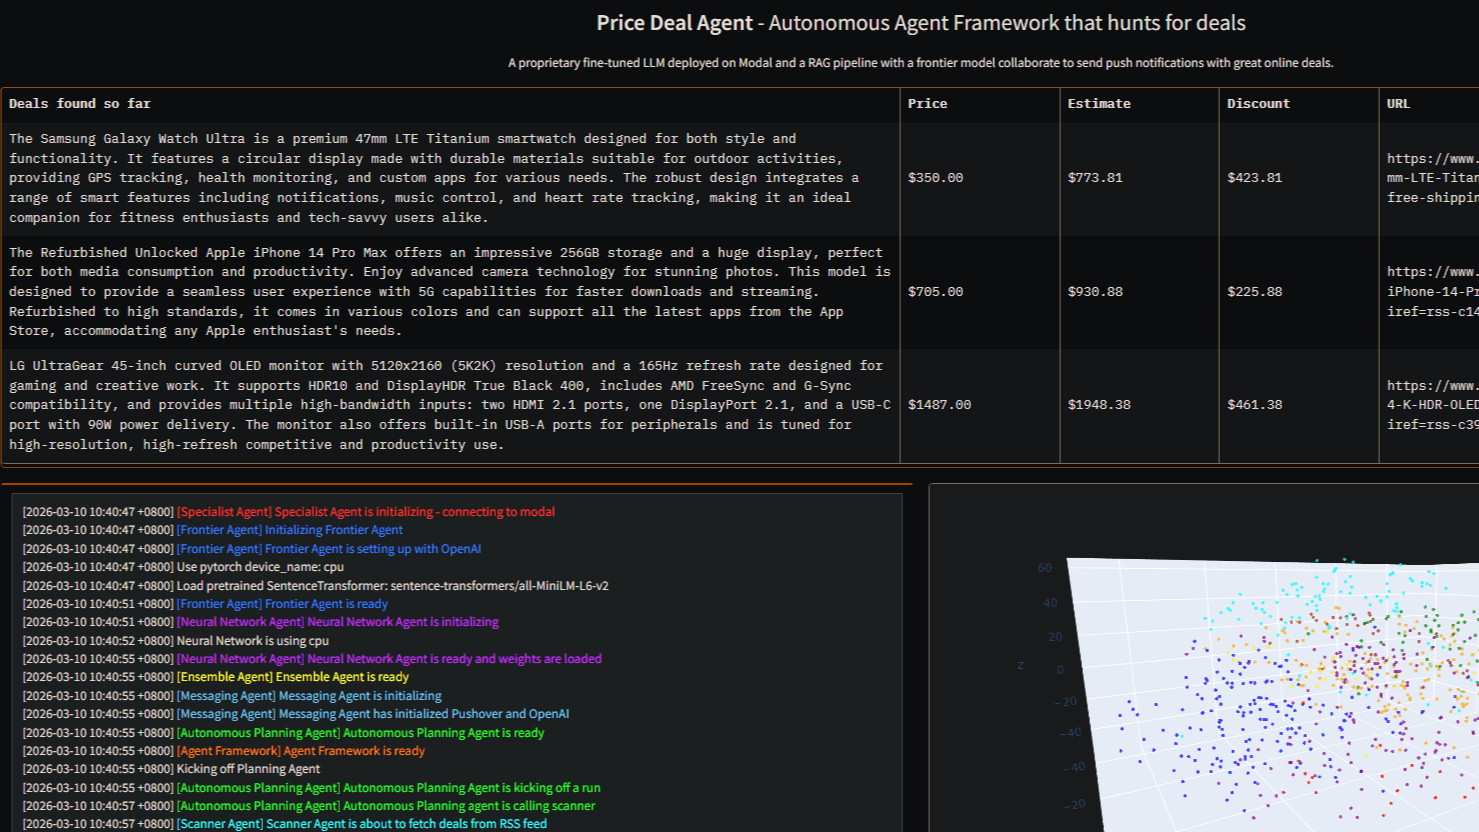Click the orange "Agent Framework is ready" log line
The width and height of the screenshot is (1479, 832).
pos(223,751)
